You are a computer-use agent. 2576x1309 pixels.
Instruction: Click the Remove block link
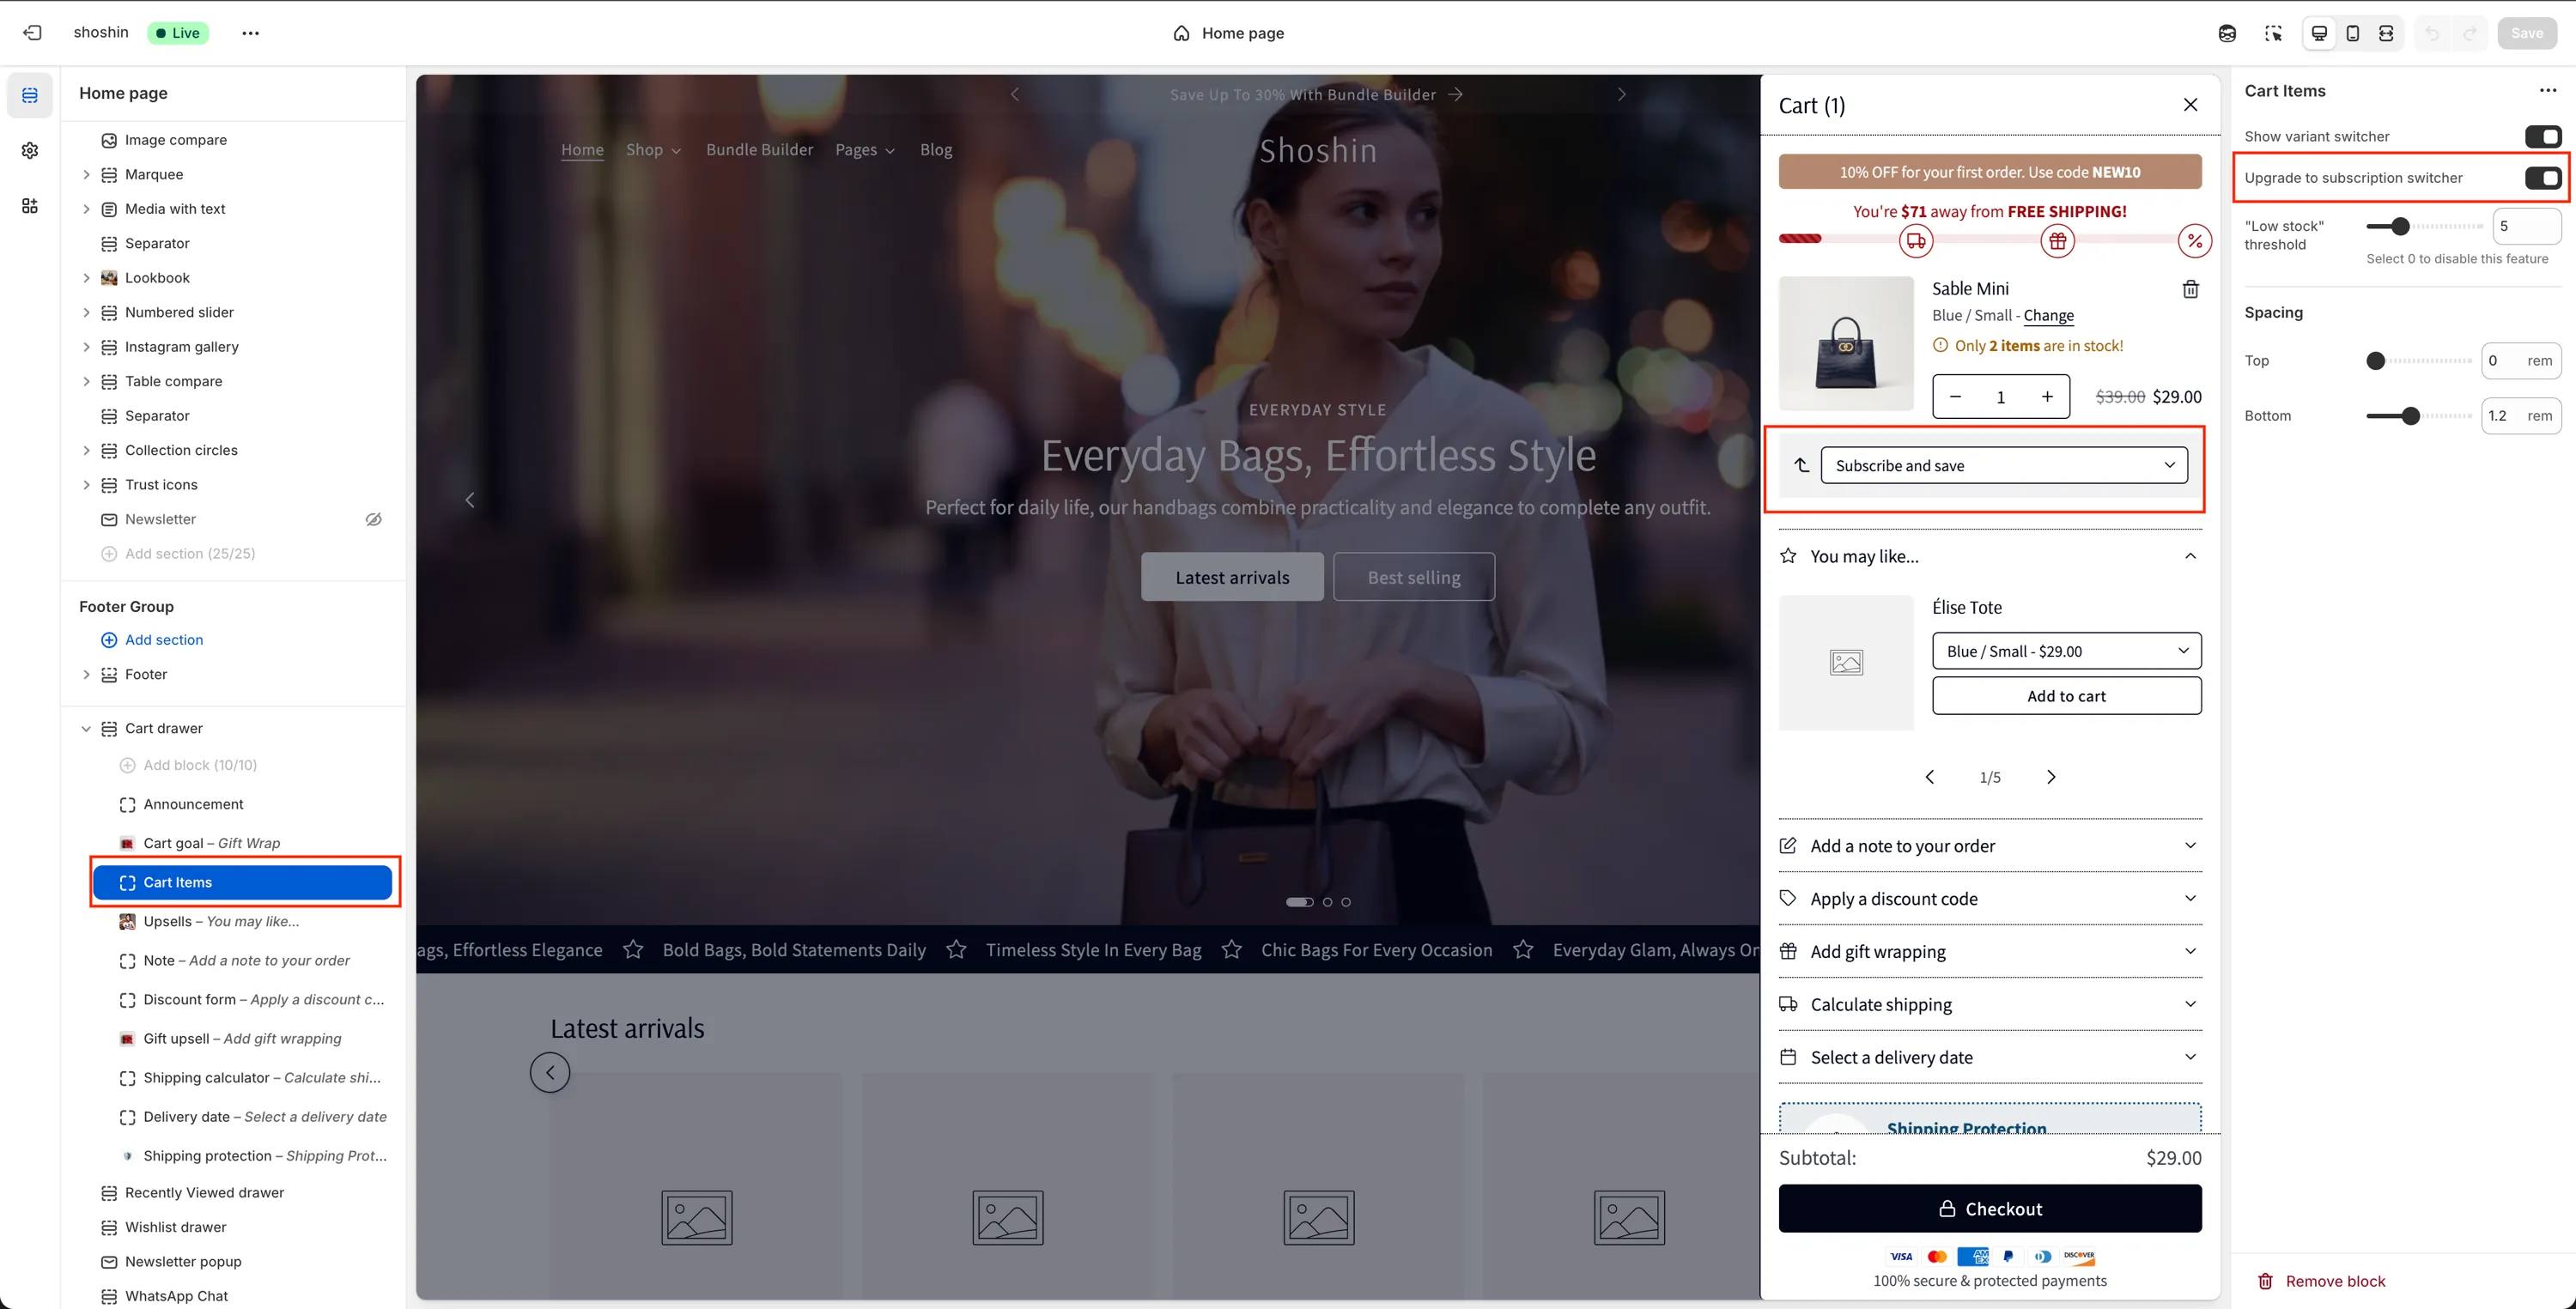(2334, 1281)
